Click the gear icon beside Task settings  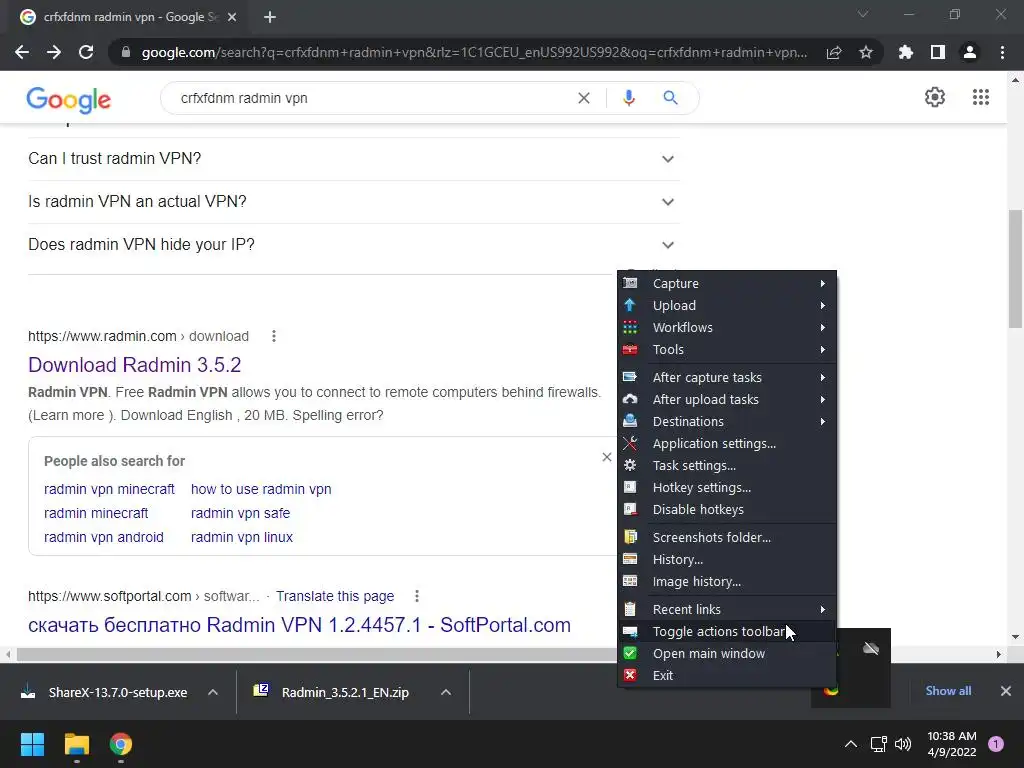pos(630,465)
